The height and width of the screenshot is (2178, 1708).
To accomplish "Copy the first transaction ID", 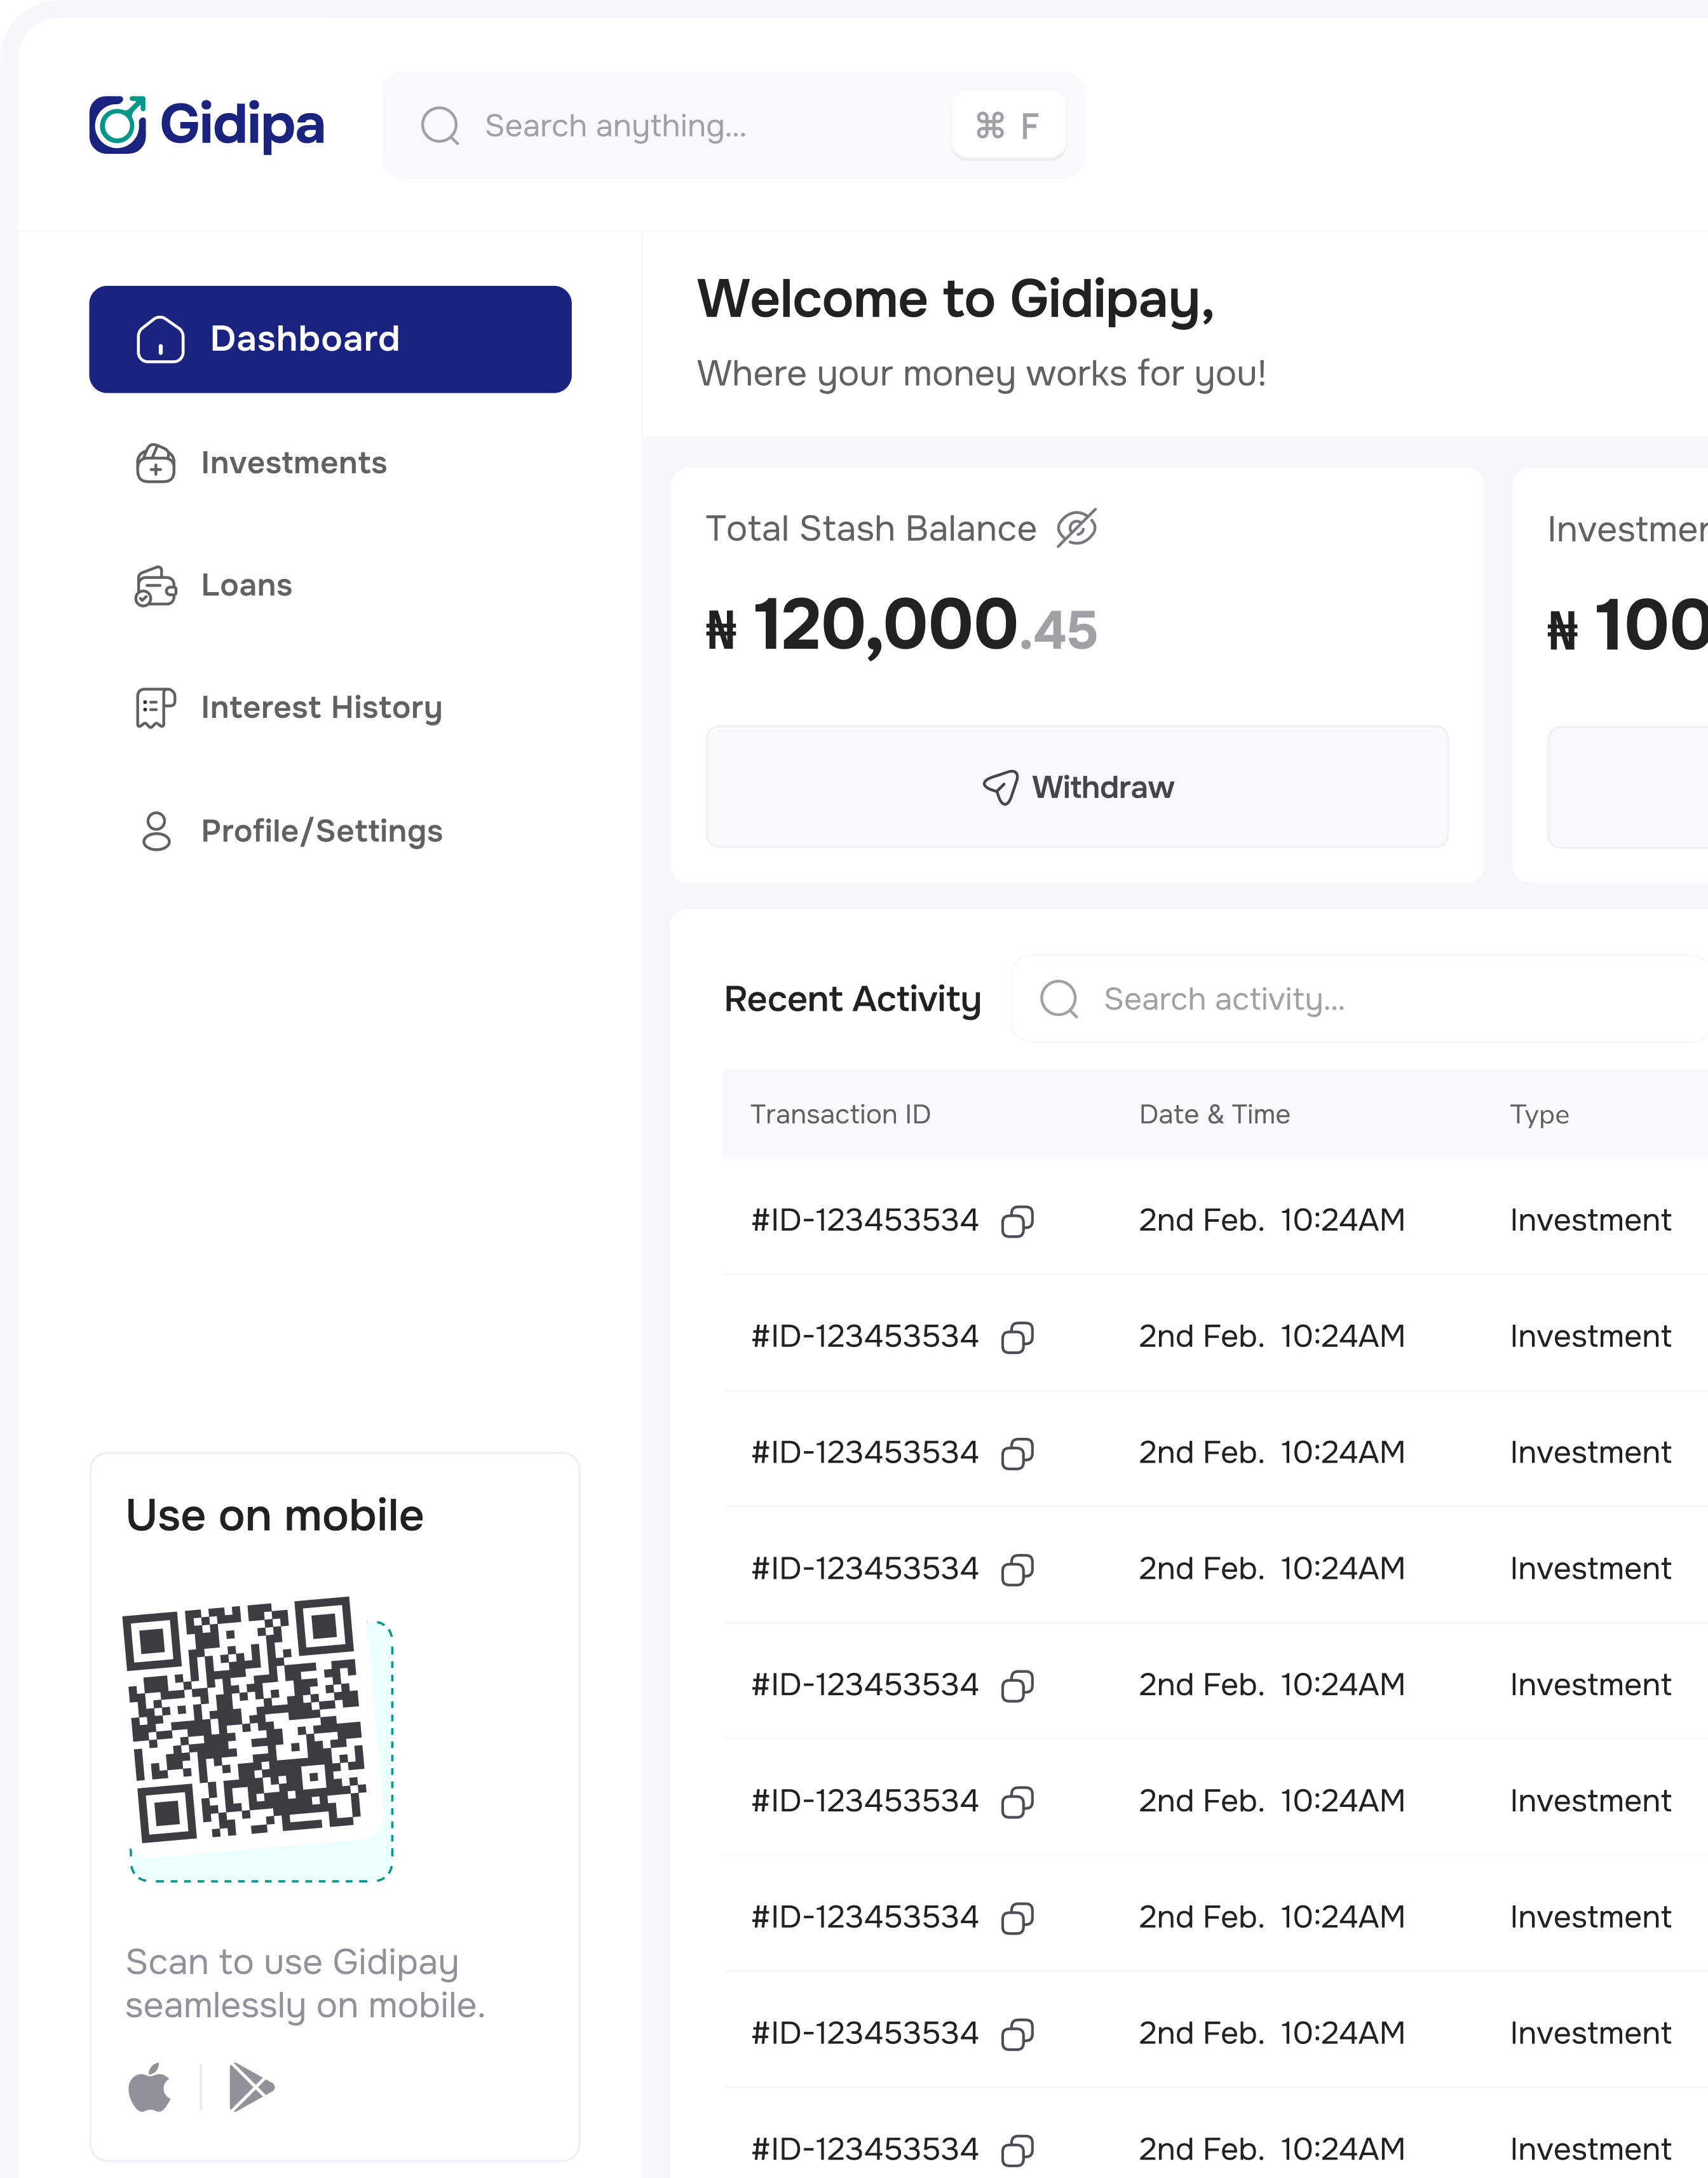I will 1017,1221.
